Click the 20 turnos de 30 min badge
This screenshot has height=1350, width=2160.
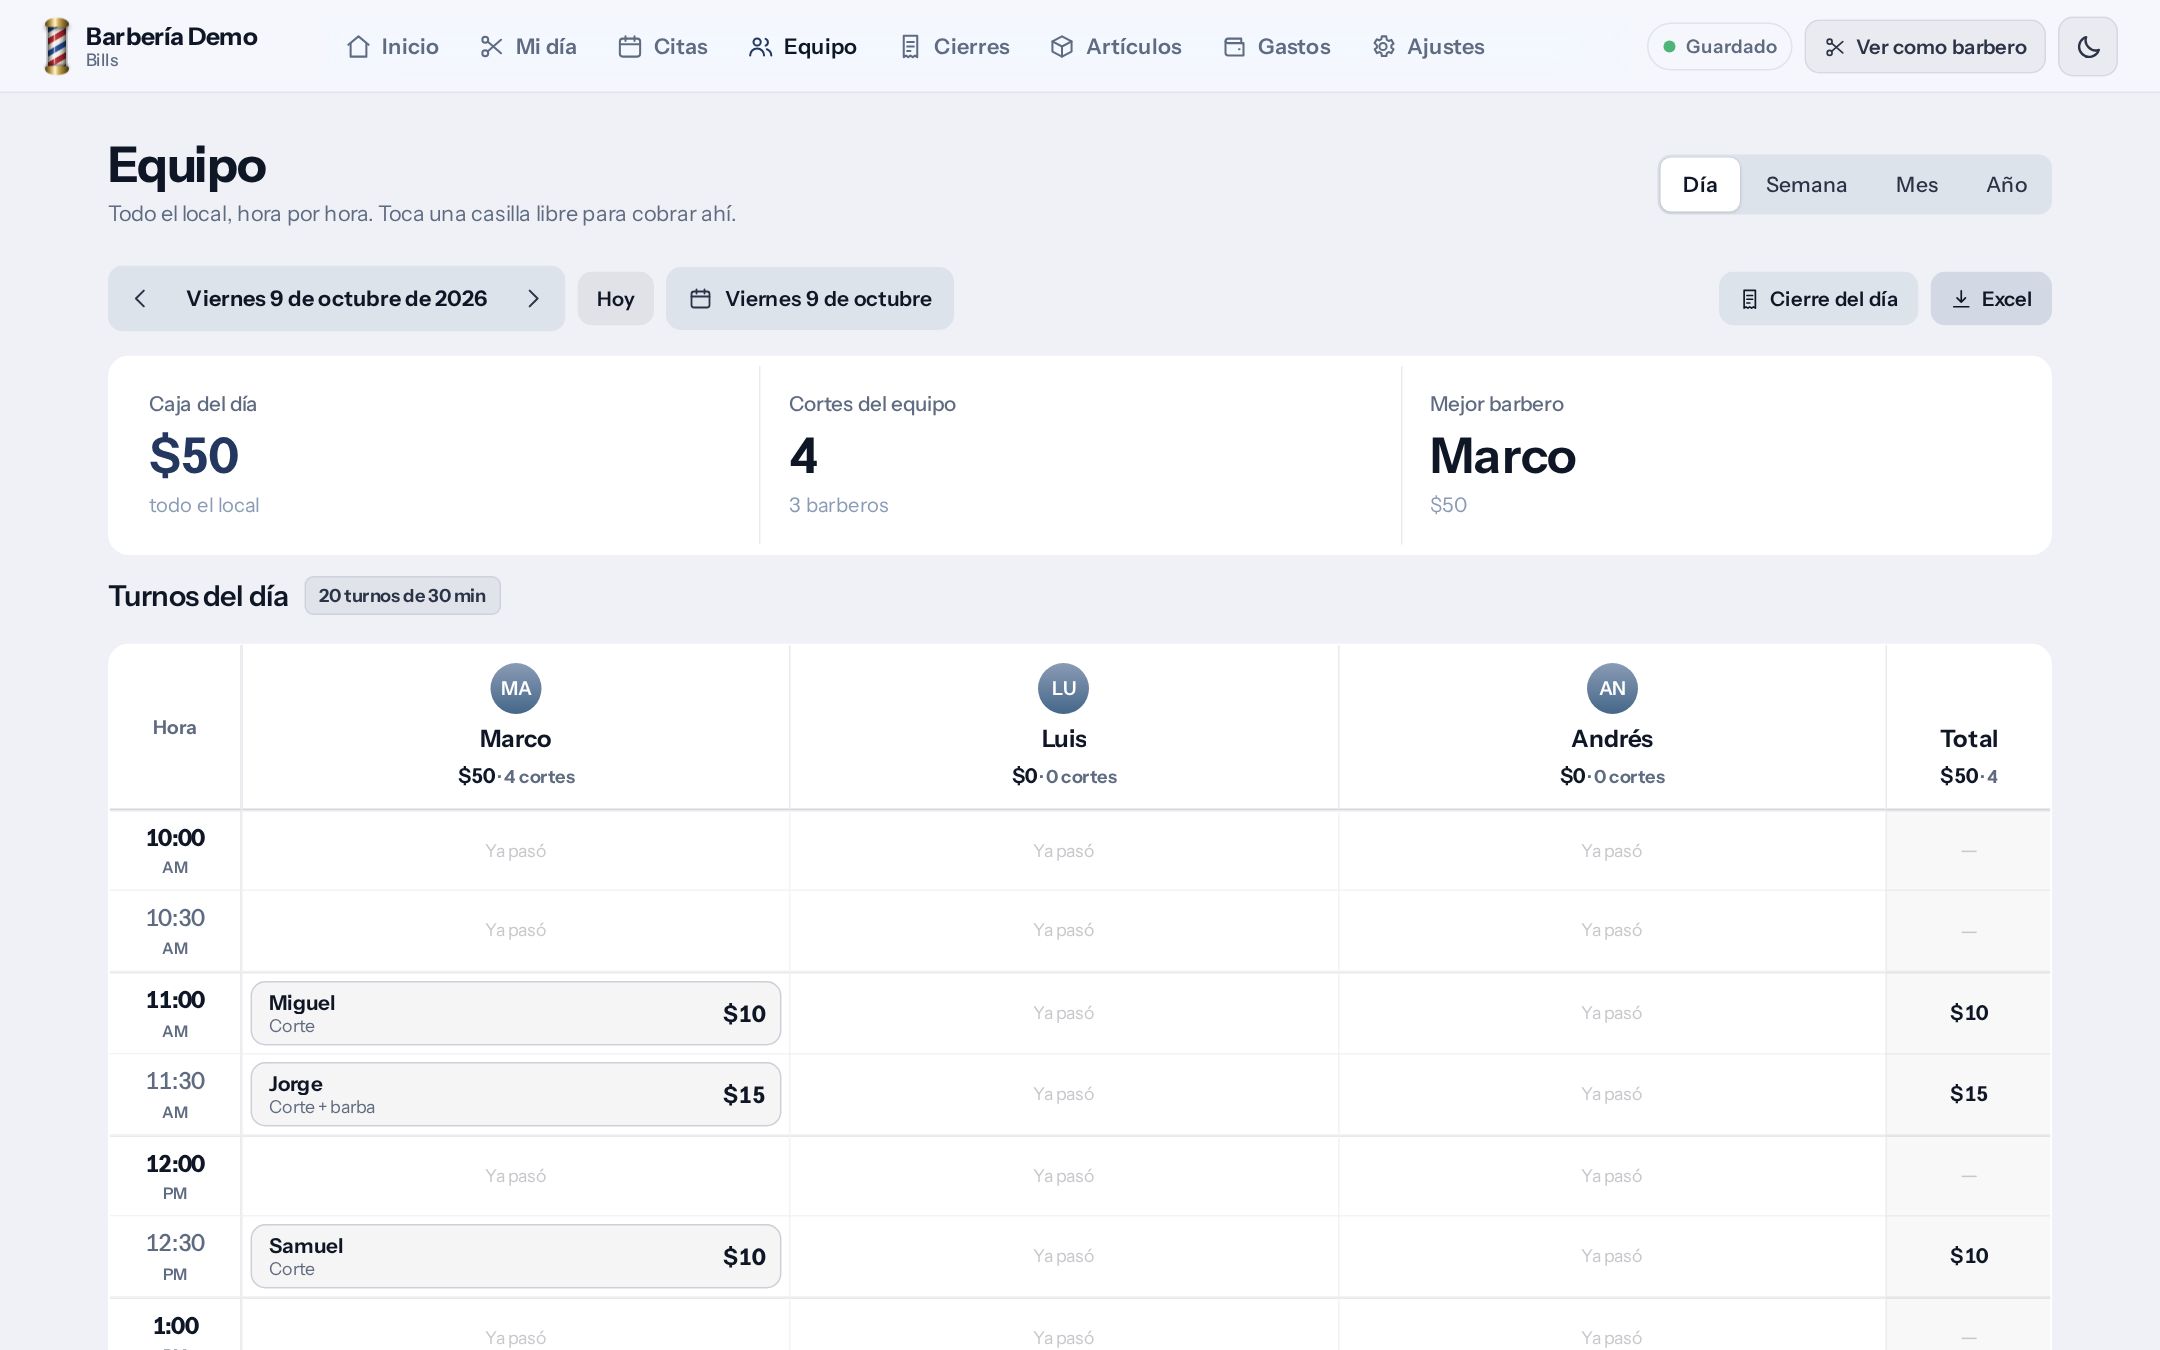point(402,595)
